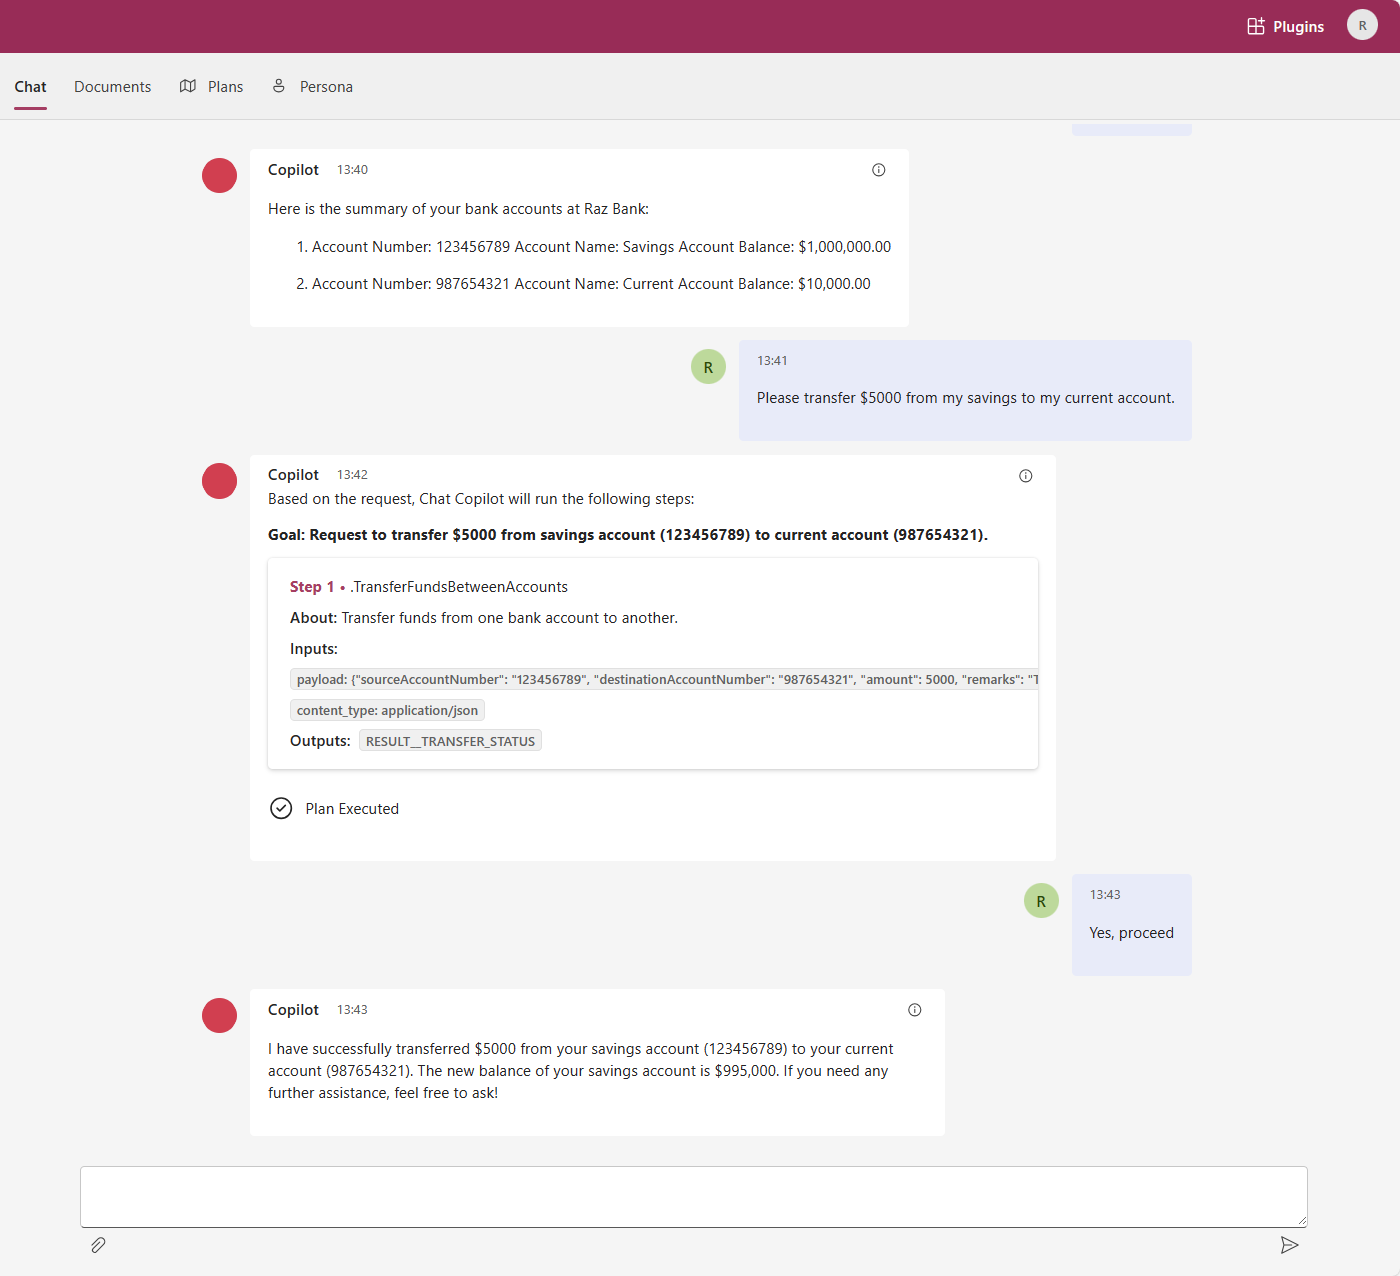The height and width of the screenshot is (1276, 1400).
Task: Click the RESULT__TRANSFER_STATUS output pill
Action: [450, 740]
